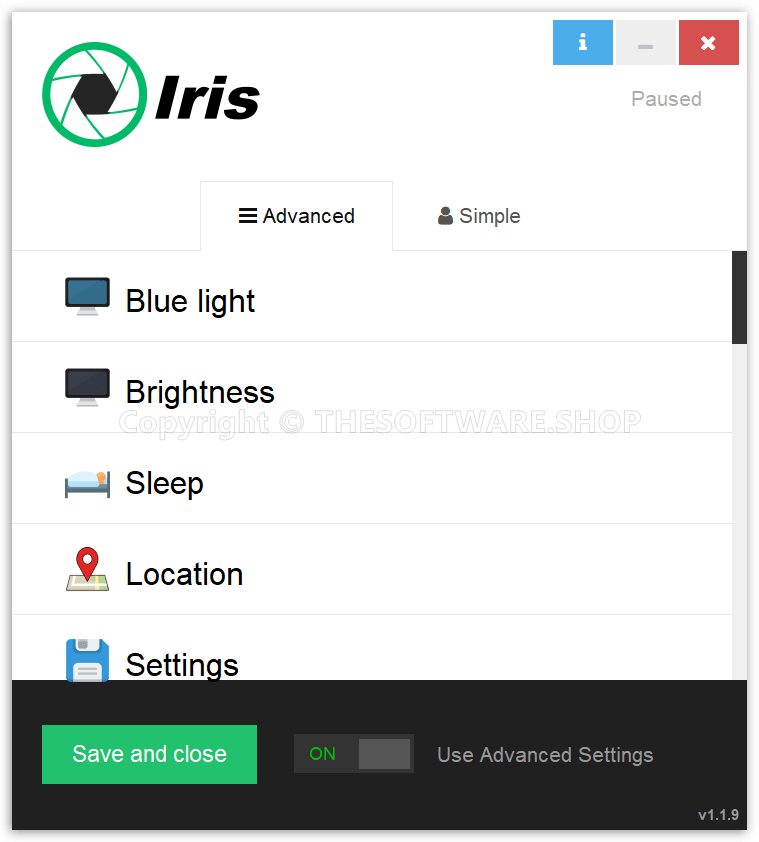Click the vertical scrollbar thumb
The image size is (759, 842).
point(739,297)
